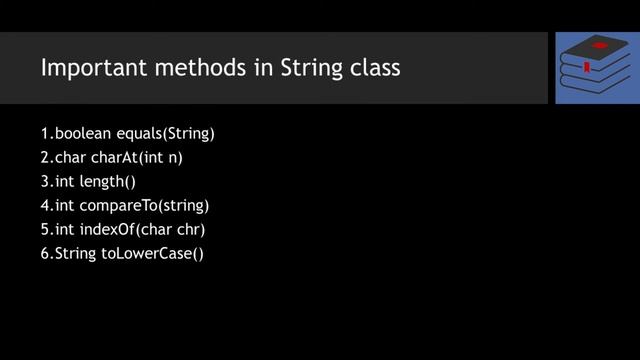The width and height of the screenshot is (640, 360).
Task: Click the 'int n' parameter in charAt line
Action: (x=161, y=158)
